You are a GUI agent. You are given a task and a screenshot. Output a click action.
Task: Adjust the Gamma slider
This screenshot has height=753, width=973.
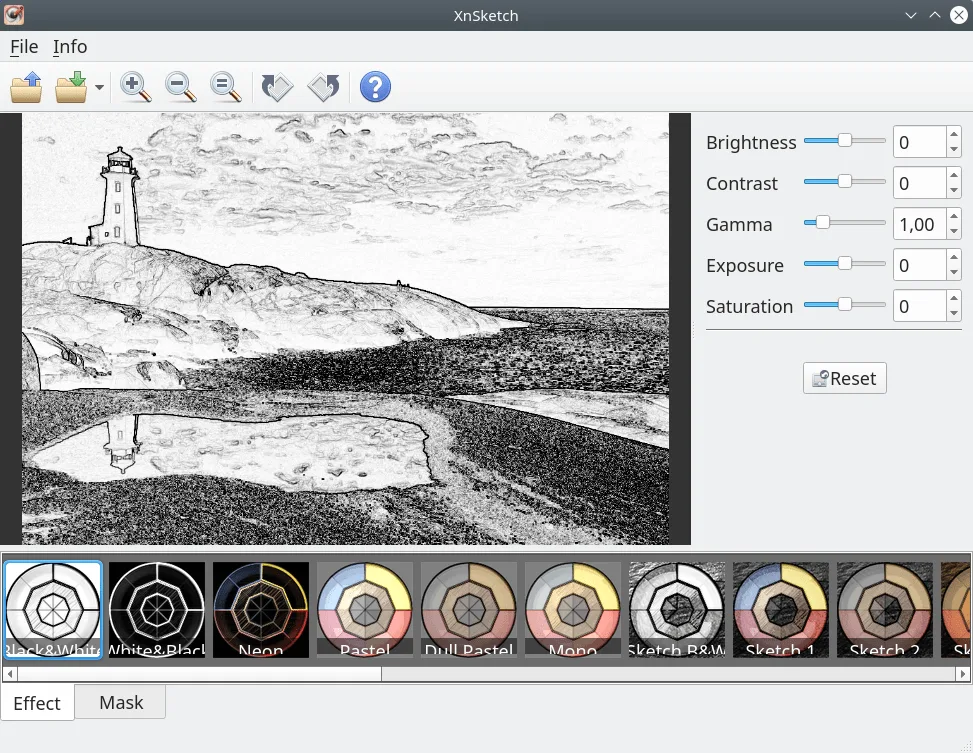(x=845, y=222)
